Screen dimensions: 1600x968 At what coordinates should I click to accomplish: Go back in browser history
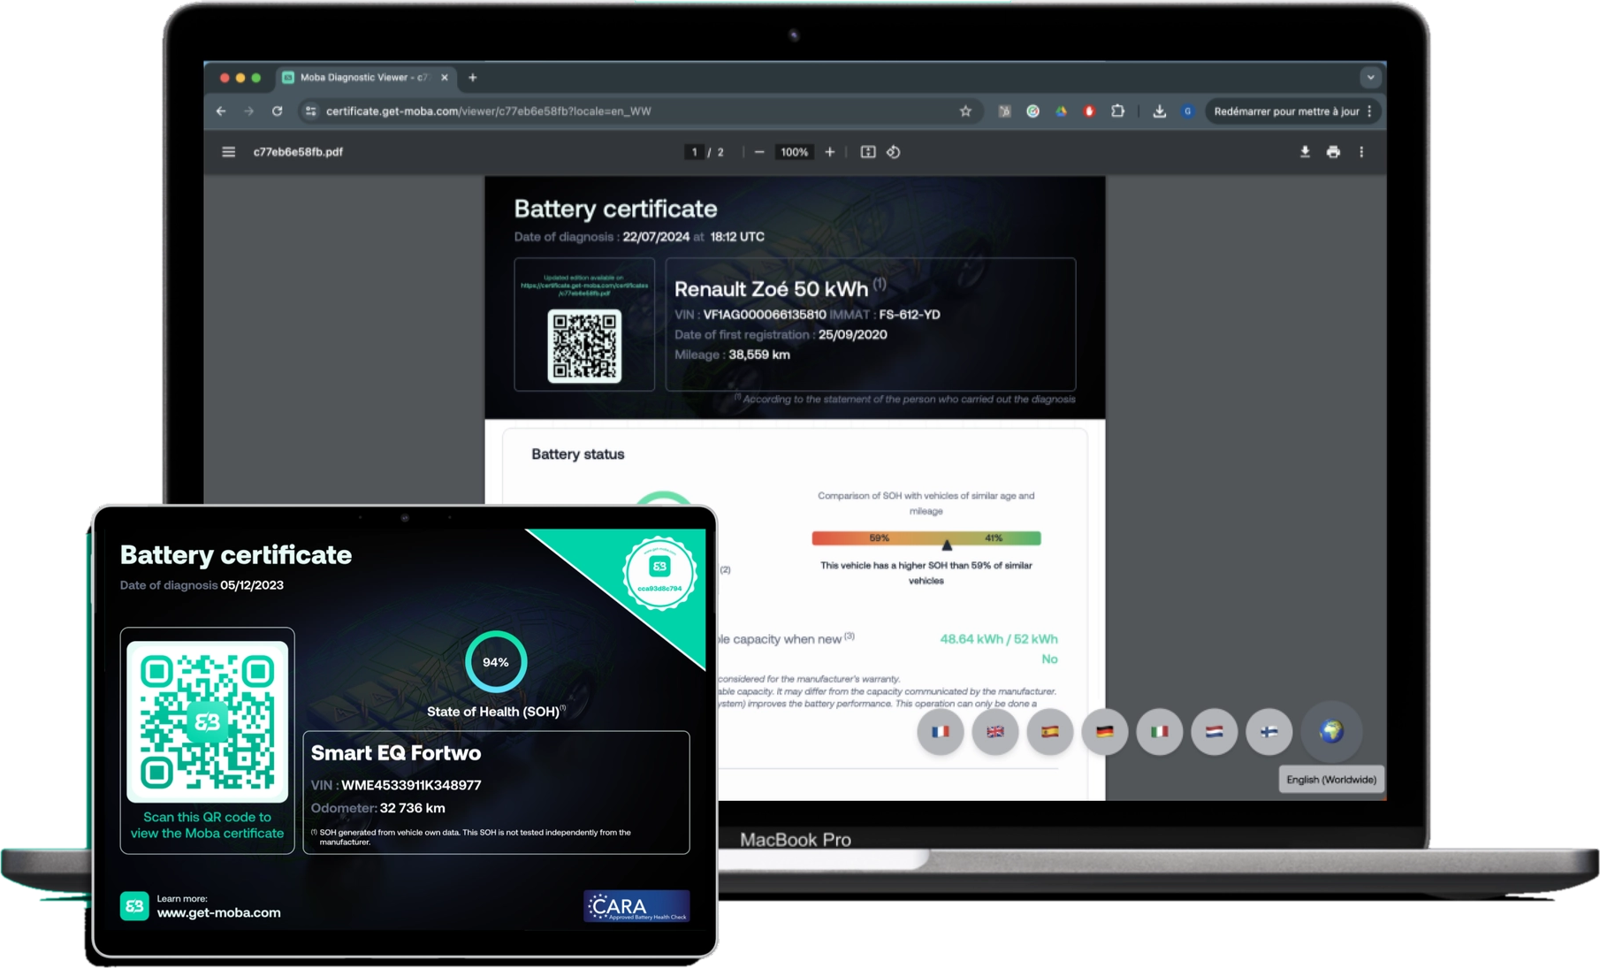221,111
